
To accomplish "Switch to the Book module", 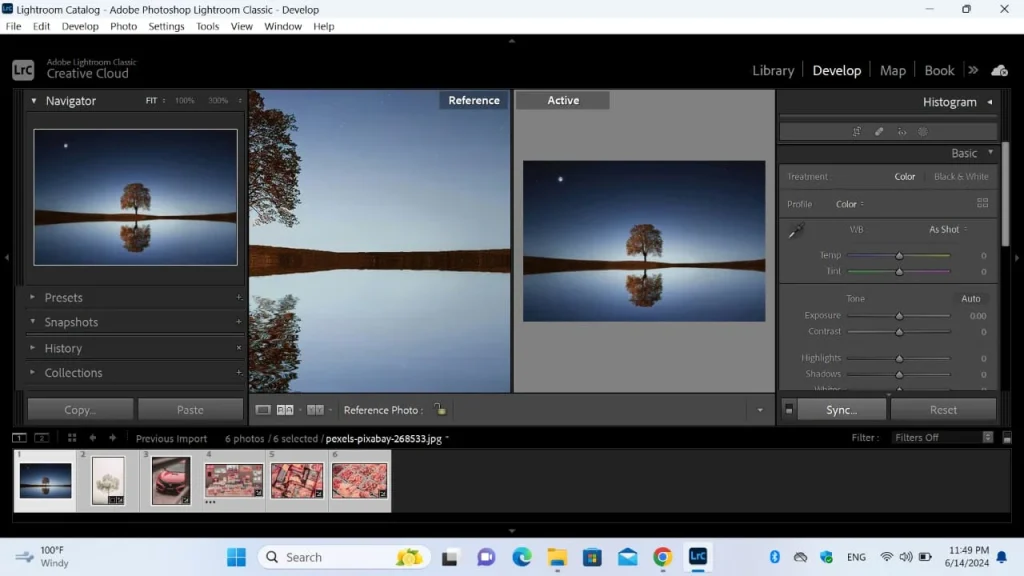I will pos(939,71).
